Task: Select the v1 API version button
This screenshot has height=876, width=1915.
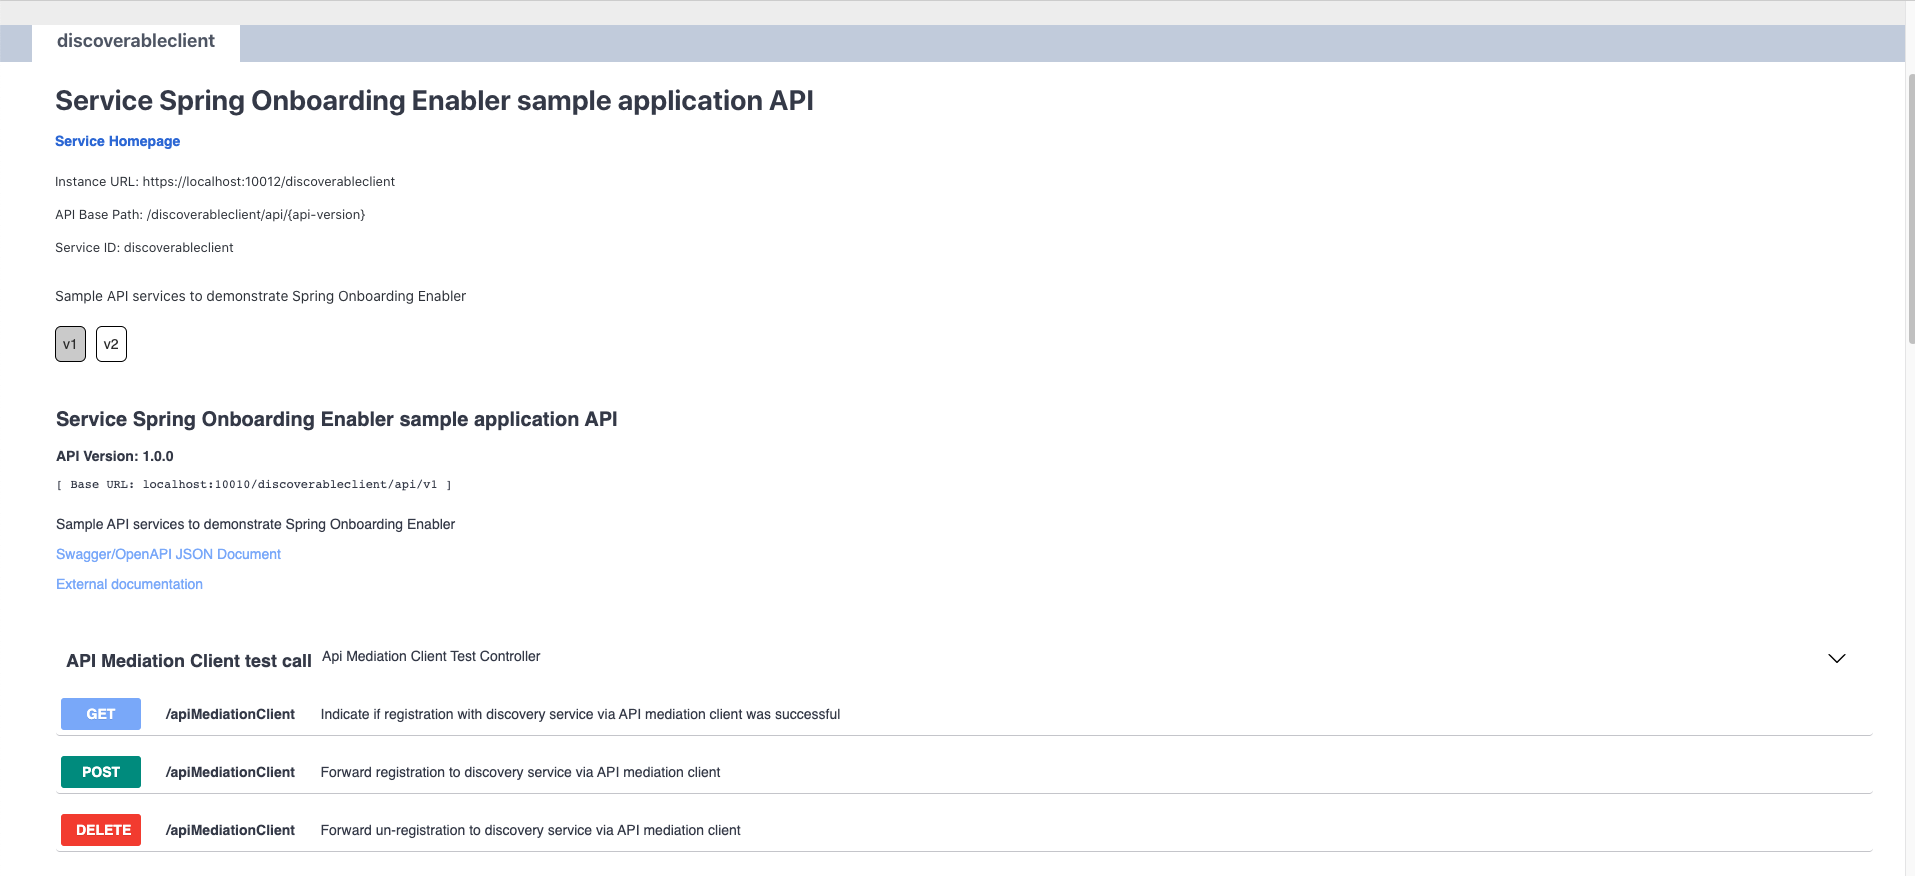Action: (70, 344)
